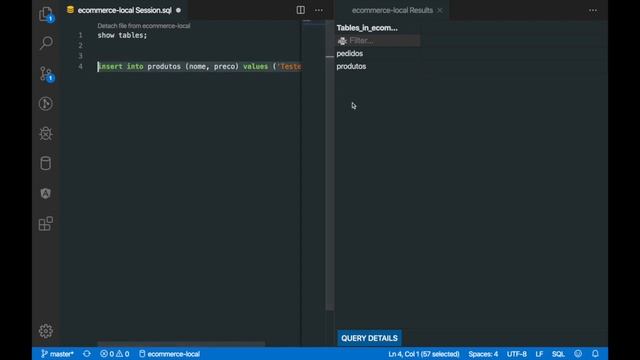
Task: Open the Search view
Action: (x=46, y=42)
